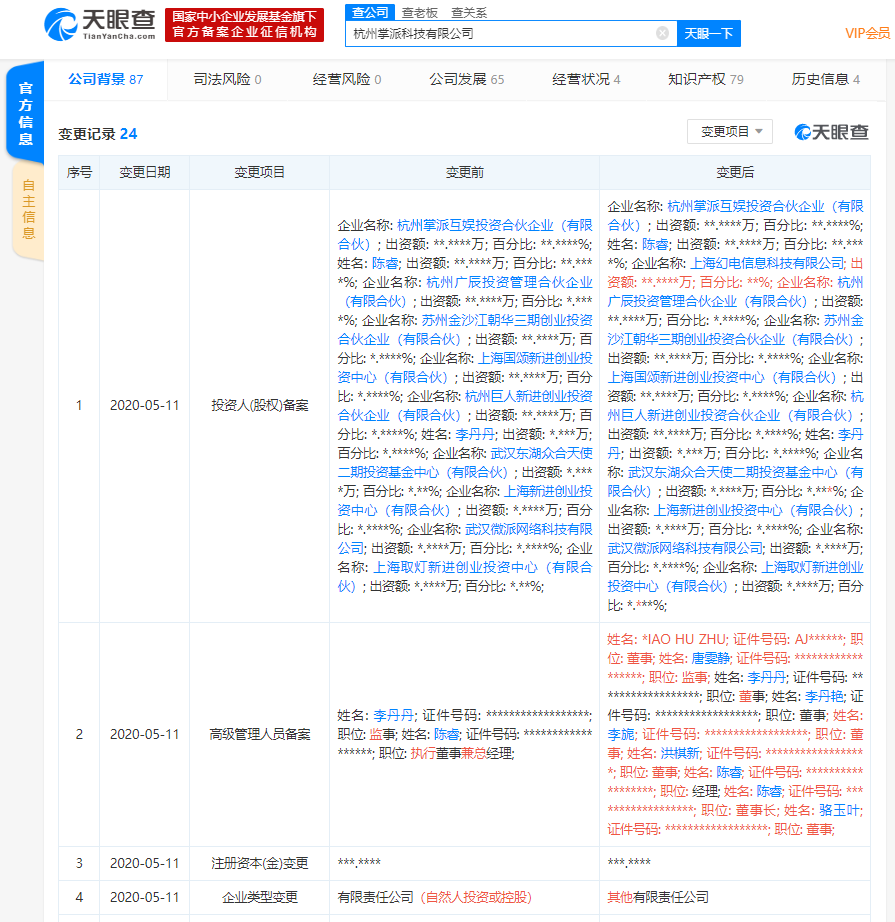This screenshot has width=895, height=922.
Task: Clear the search box with the X icon
Action: (662, 33)
